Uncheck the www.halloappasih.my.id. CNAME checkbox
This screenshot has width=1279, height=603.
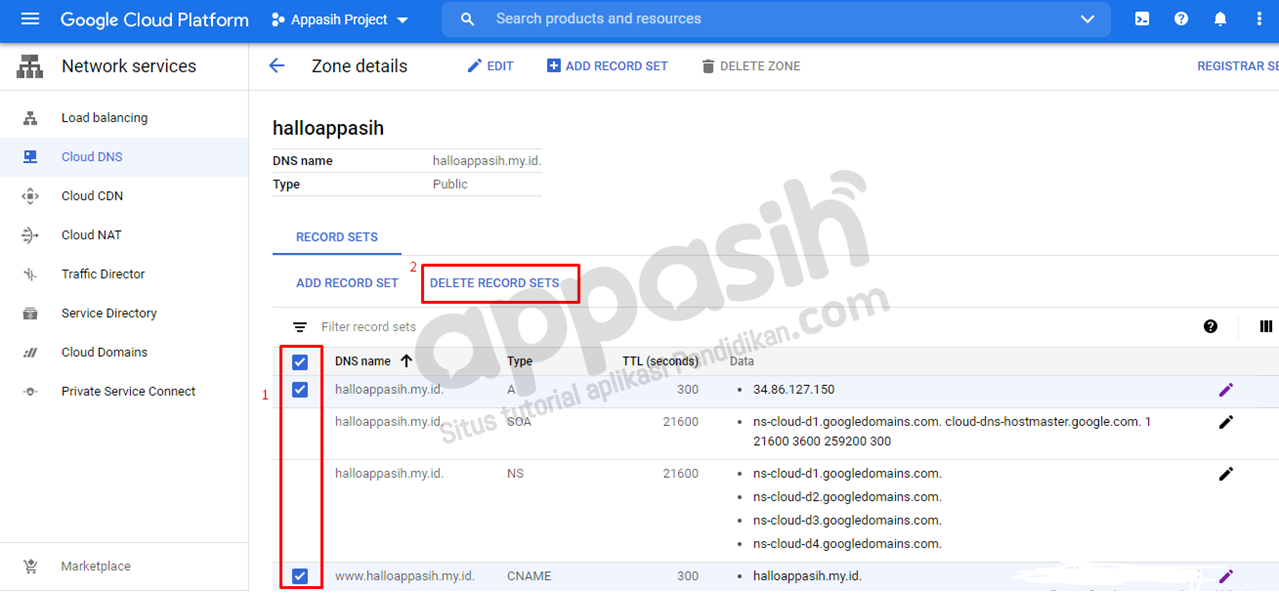coord(299,576)
